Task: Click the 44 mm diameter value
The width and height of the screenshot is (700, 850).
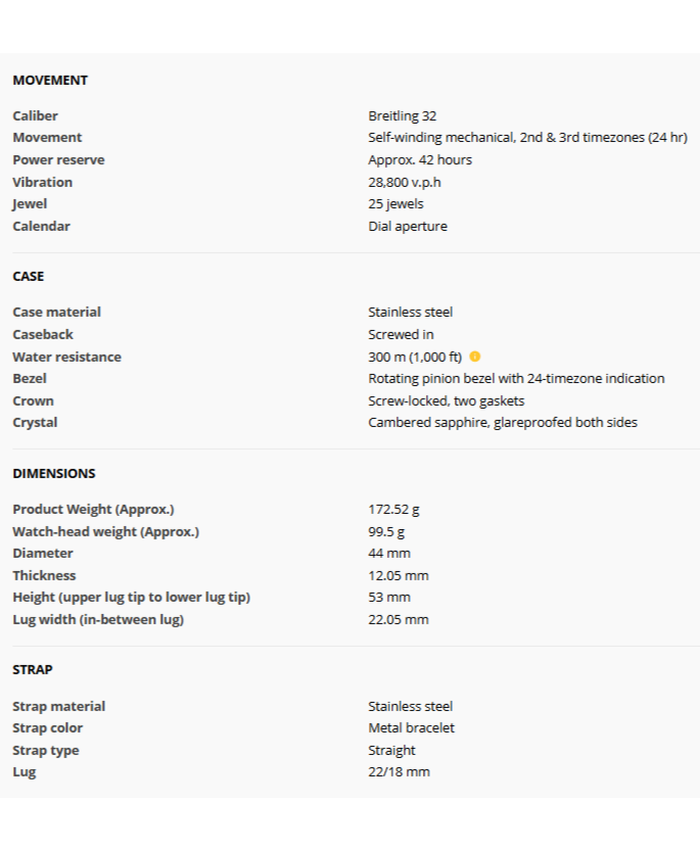Action: point(389,553)
